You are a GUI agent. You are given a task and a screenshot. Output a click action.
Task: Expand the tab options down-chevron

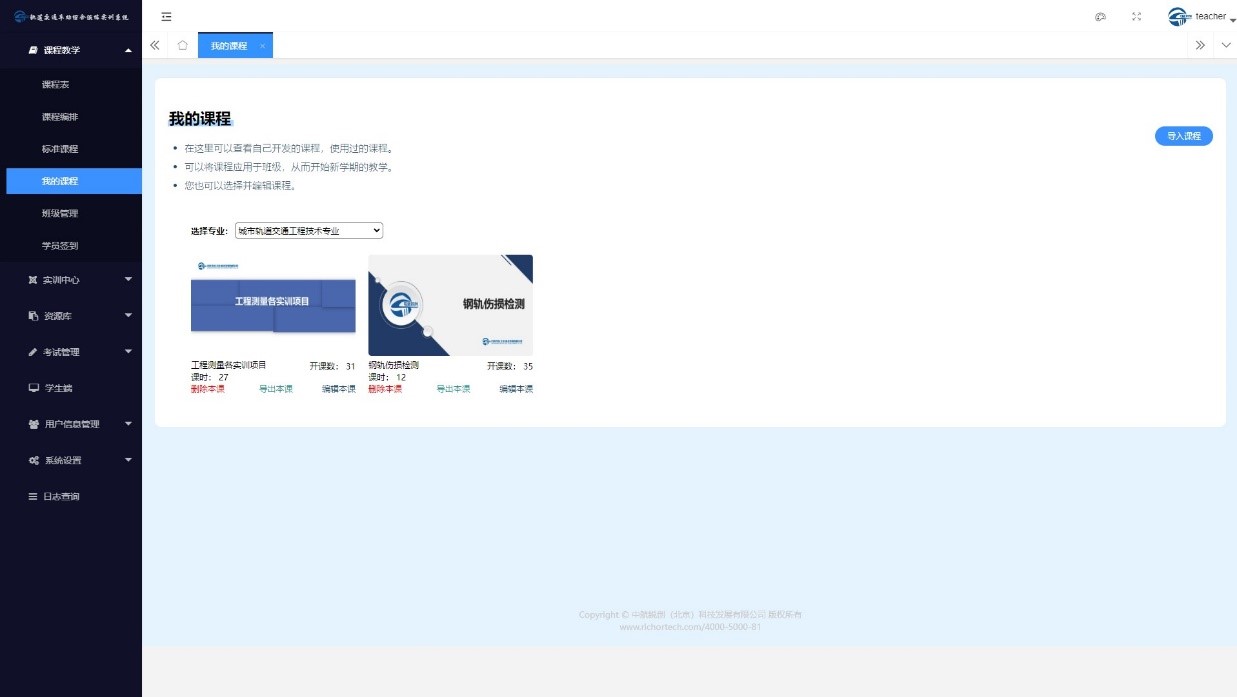pos(1226,45)
